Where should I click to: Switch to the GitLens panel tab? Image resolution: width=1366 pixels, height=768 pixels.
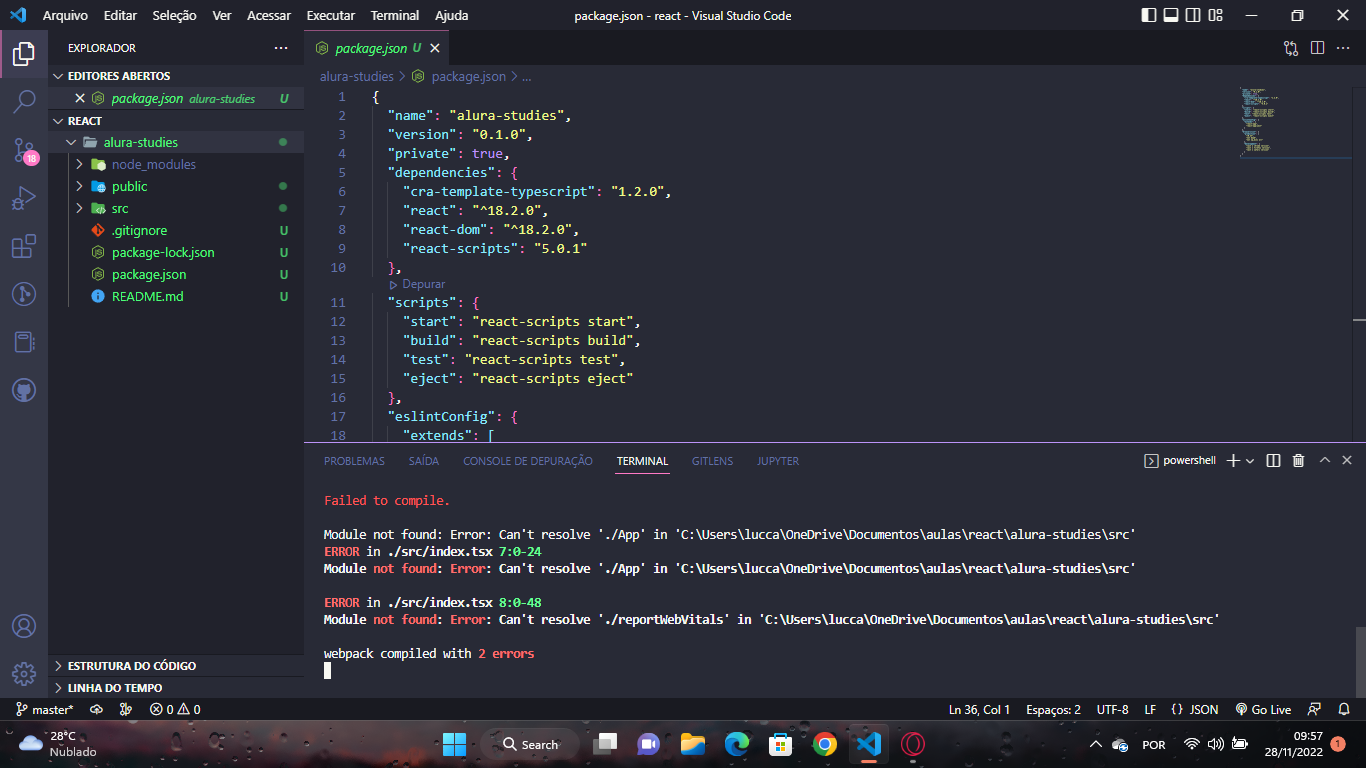(x=712, y=461)
